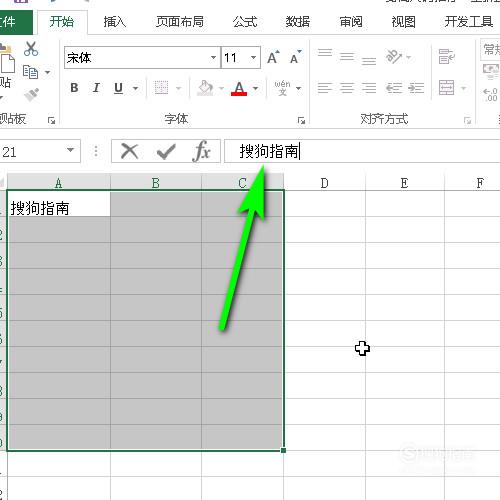The height and width of the screenshot is (500, 500).
Task: Click Decrease Indent icon
Action: 394,88
